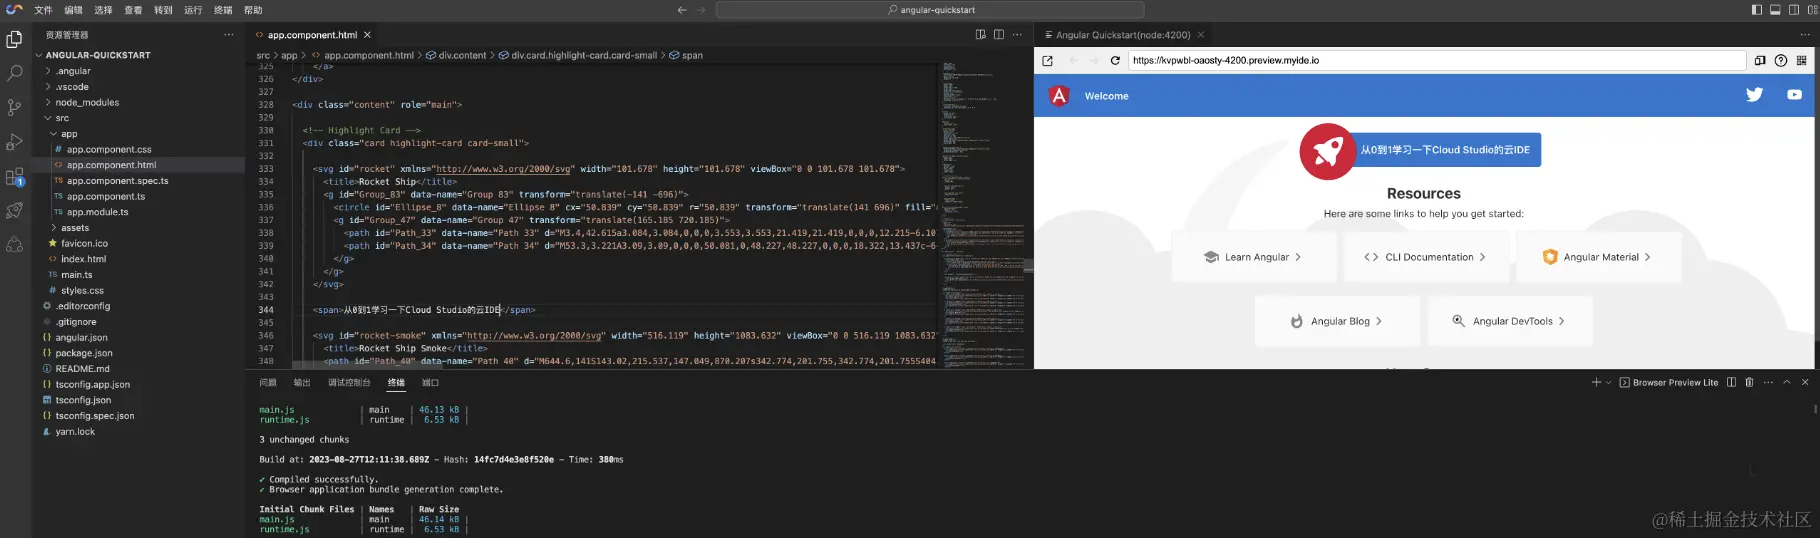The image size is (1820, 538).
Task: Open the 编辑 menu
Action: (73, 10)
